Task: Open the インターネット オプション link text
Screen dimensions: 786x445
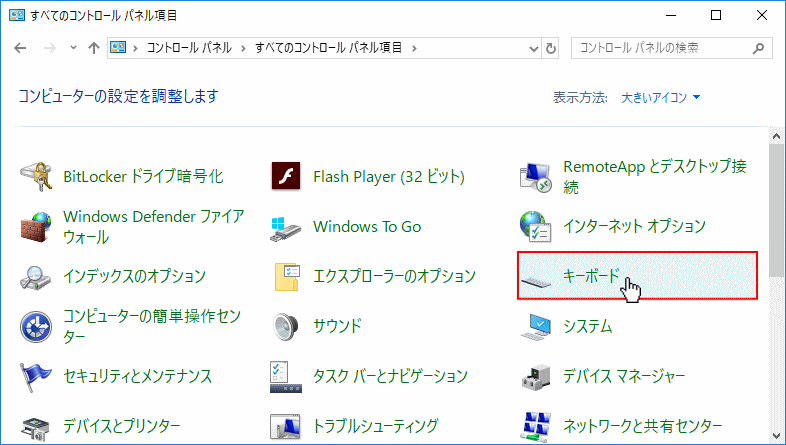Action: tap(634, 226)
